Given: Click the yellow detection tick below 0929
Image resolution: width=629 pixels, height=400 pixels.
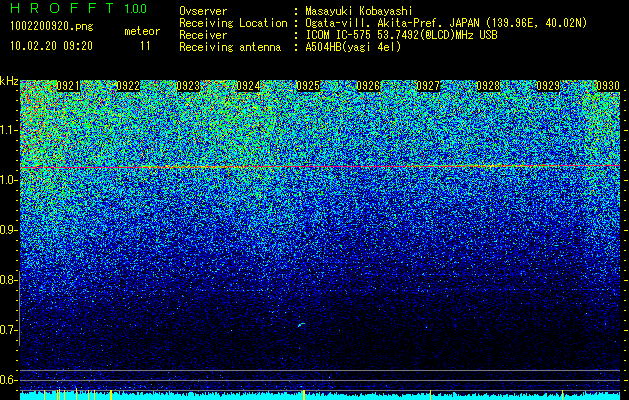Looking at the screenshot, I should 562,394.
